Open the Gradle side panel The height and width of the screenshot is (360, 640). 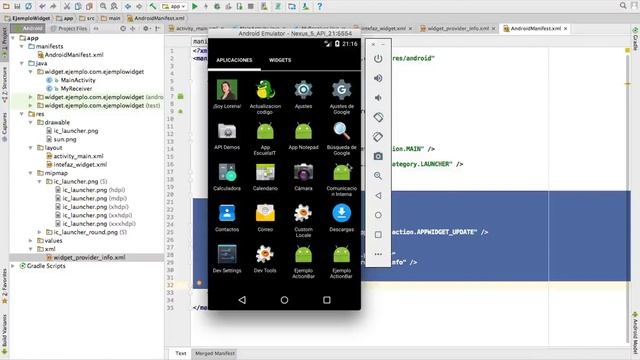tap(635, 40)
